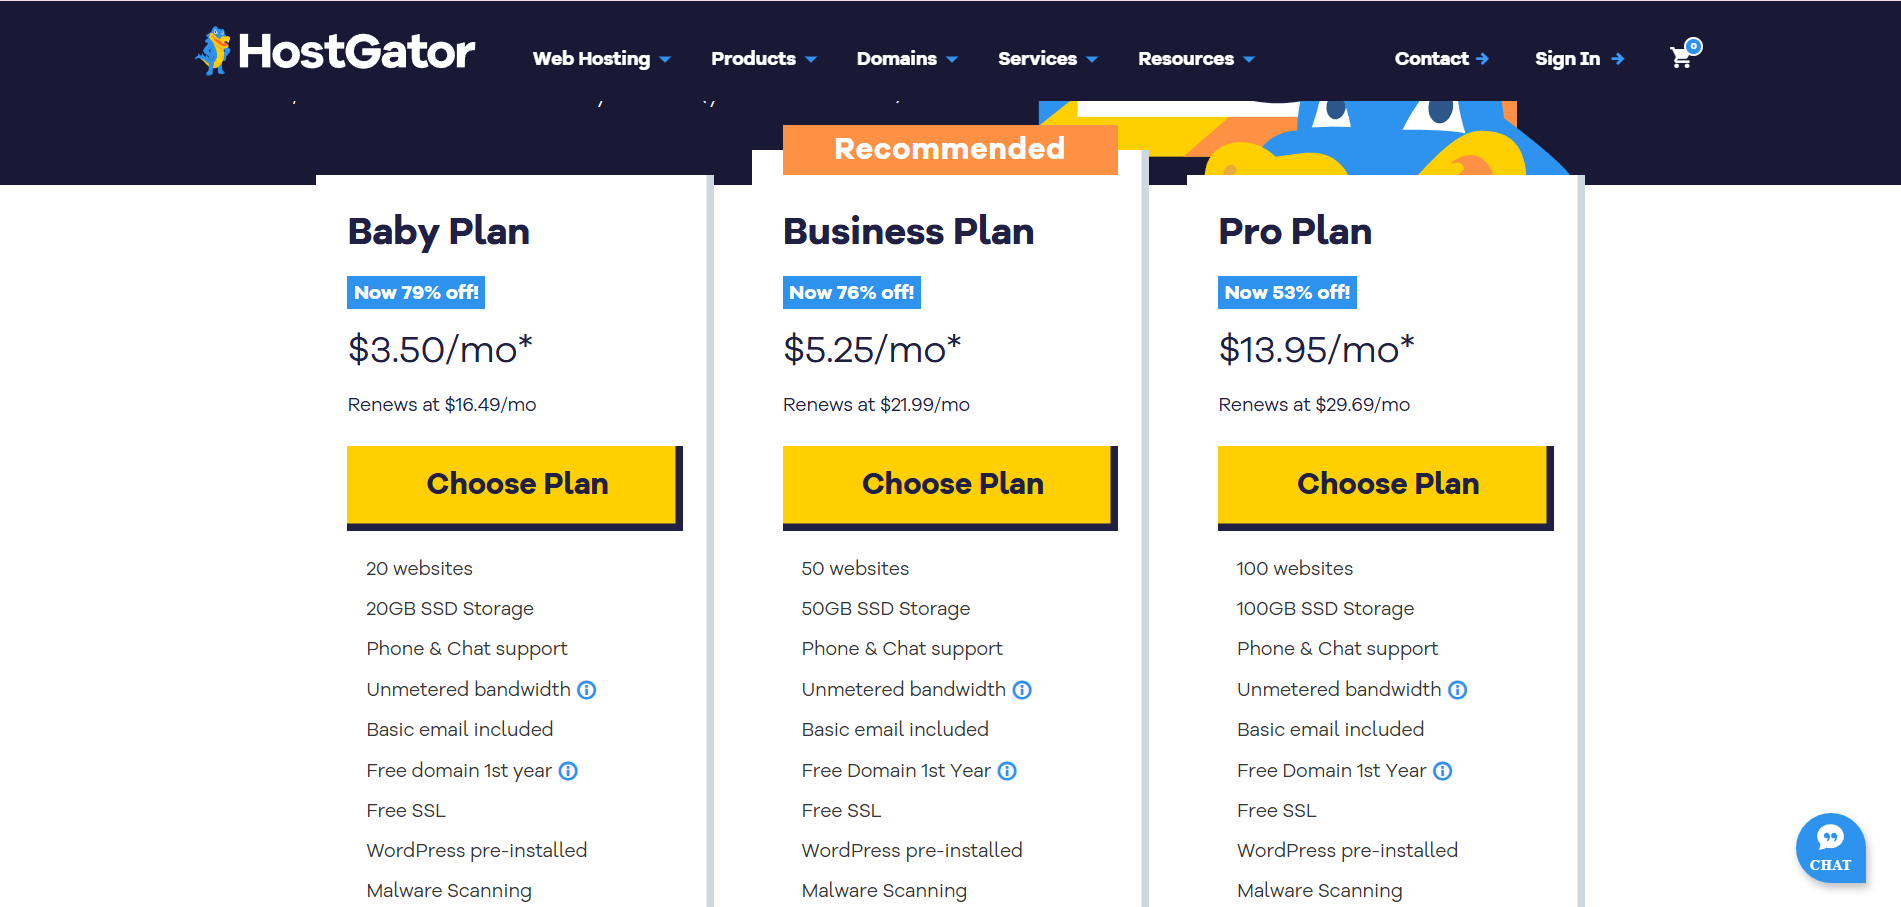
Task: Show Pro Plan unmetered bandwidth info
Action: click(1458, 690)
